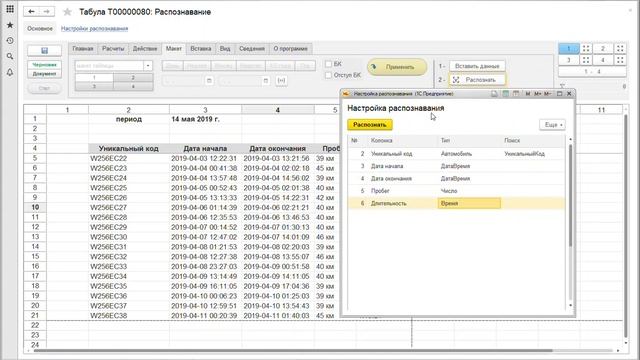The width and height of the screenshot is (640, 360).
Task: Click Распознать in the toolbar step 2
Action: pyautogui.click(x=477, y=80)
